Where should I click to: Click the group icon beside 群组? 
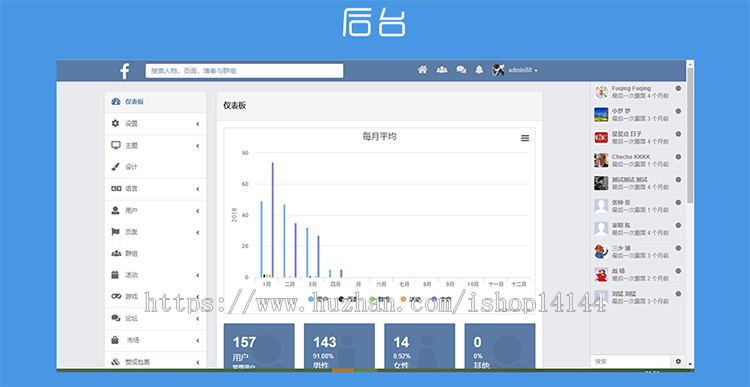coord(116,254)
